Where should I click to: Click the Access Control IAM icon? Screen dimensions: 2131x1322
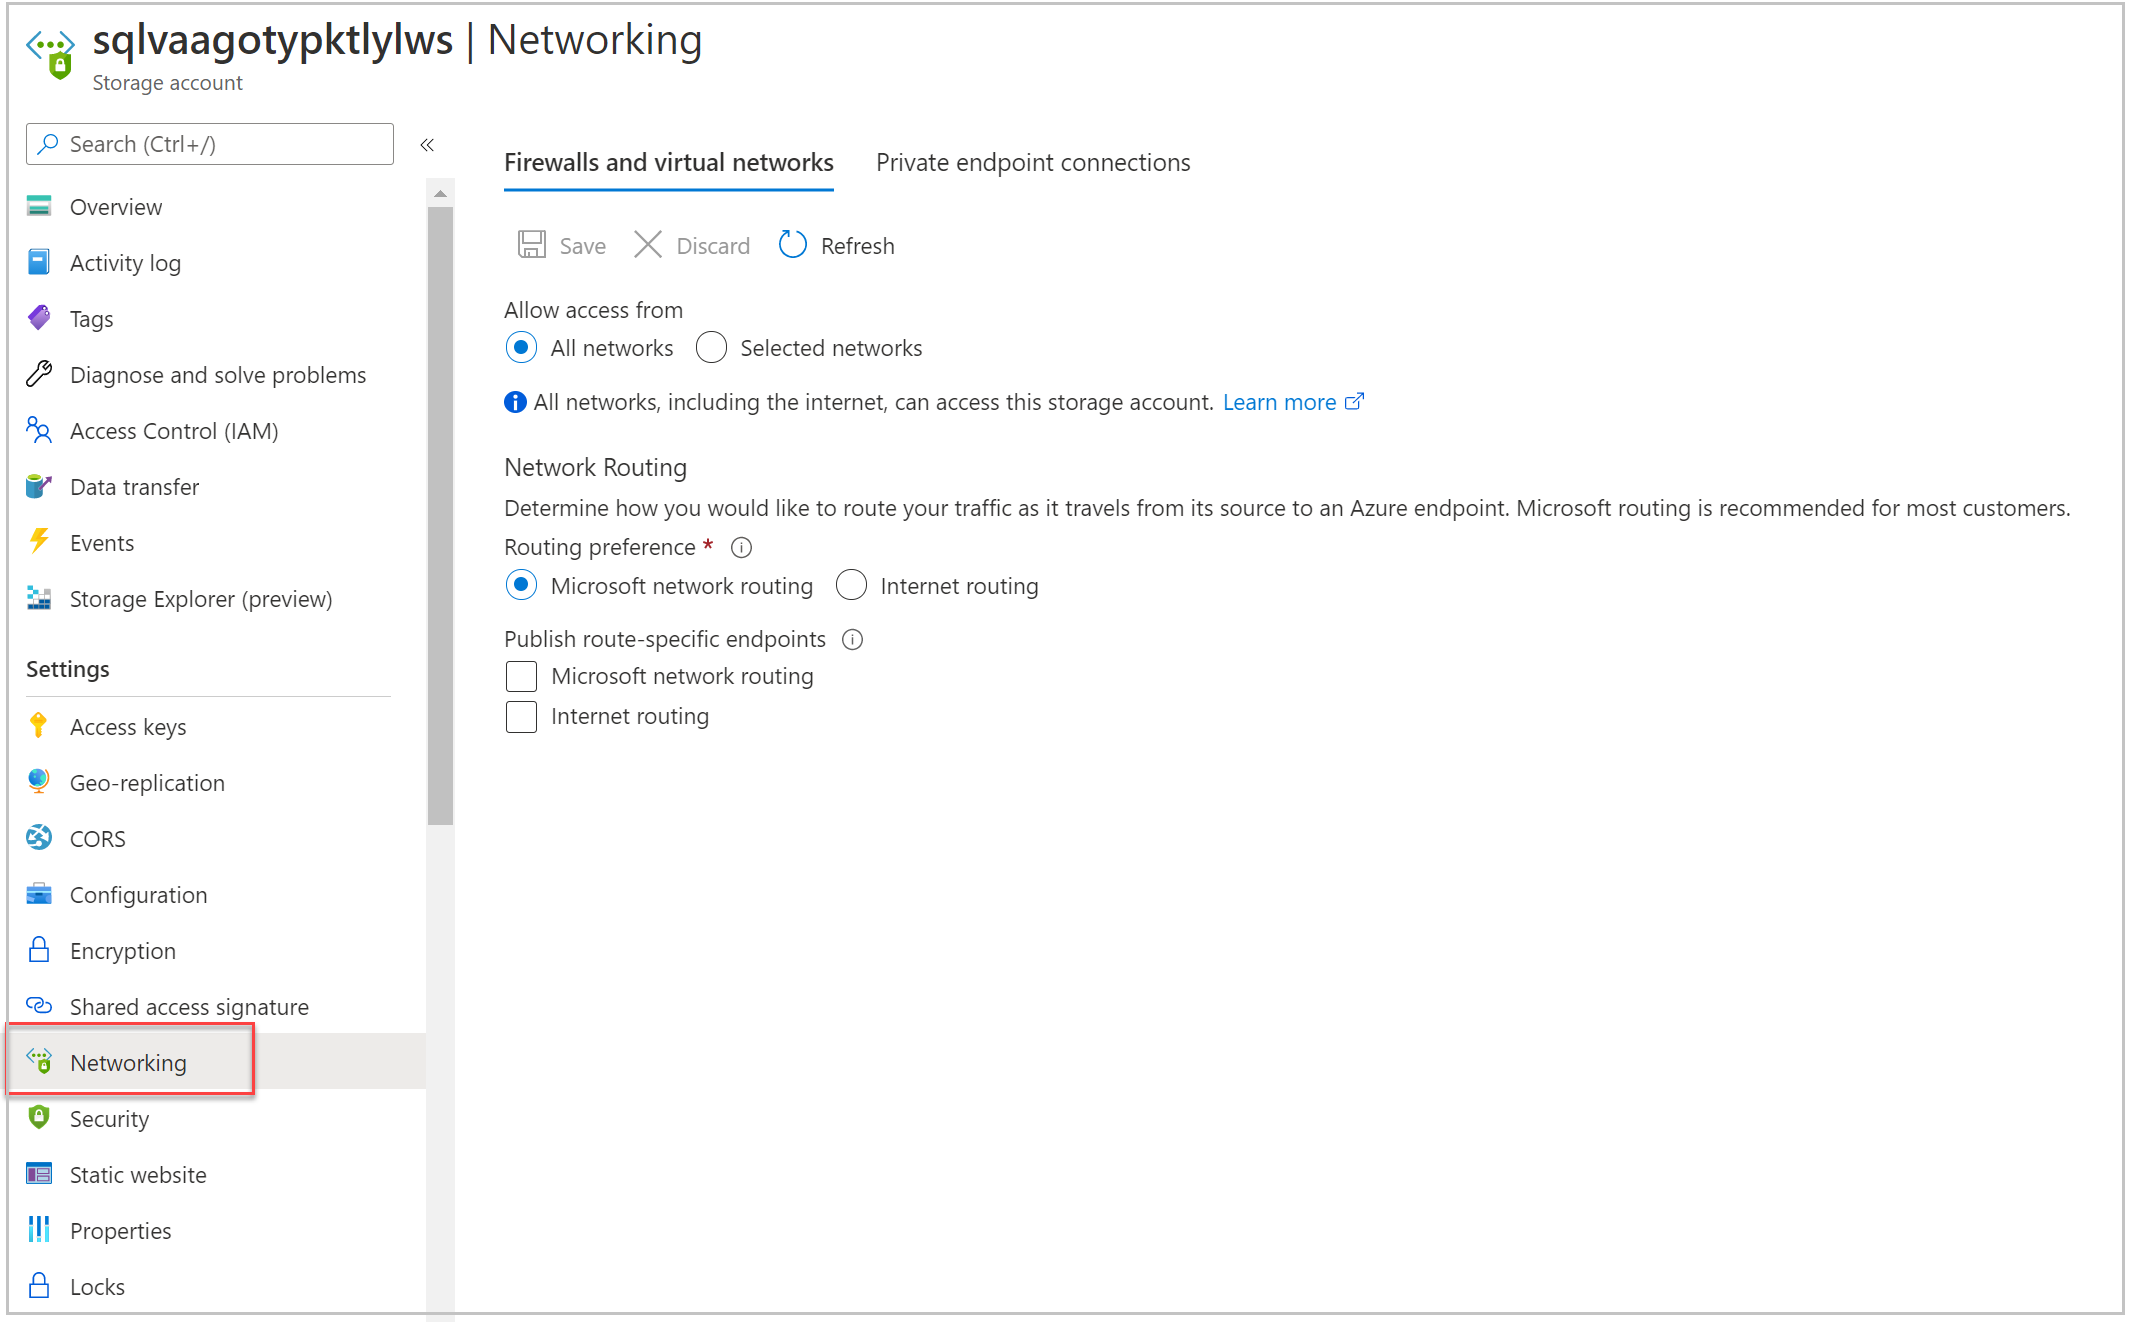(41, 431)
